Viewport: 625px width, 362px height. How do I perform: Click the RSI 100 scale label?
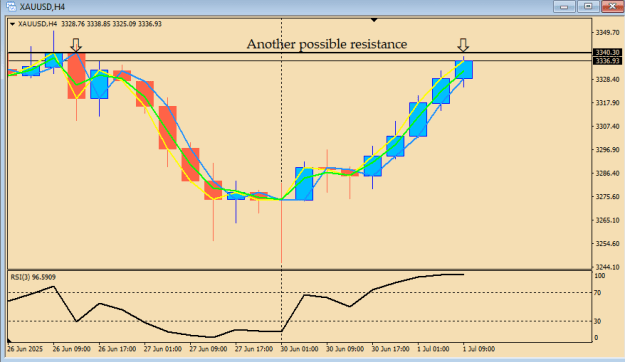coord(599,276)
